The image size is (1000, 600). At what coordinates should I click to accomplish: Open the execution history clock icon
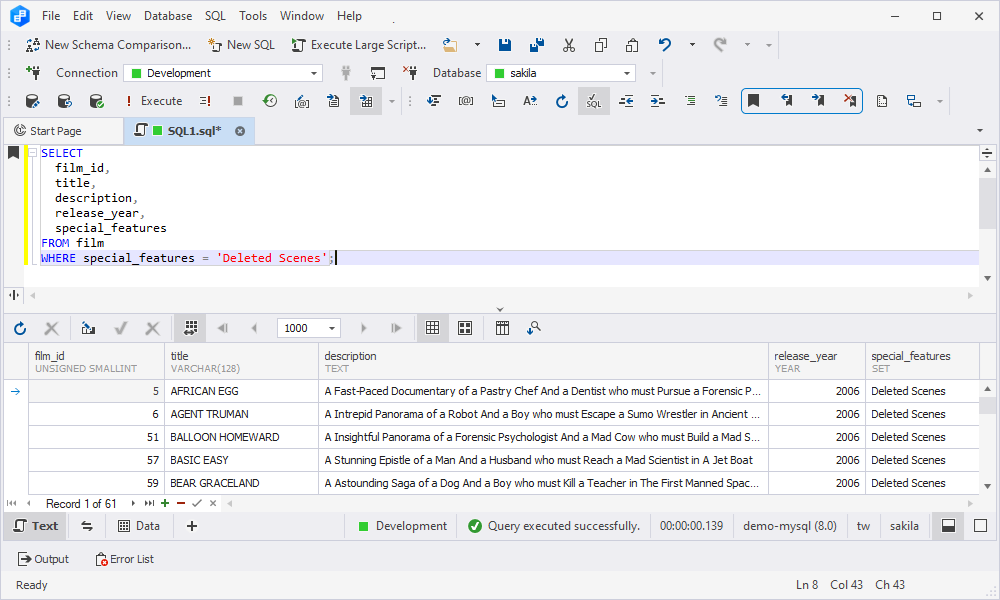[x=270, y=101]
